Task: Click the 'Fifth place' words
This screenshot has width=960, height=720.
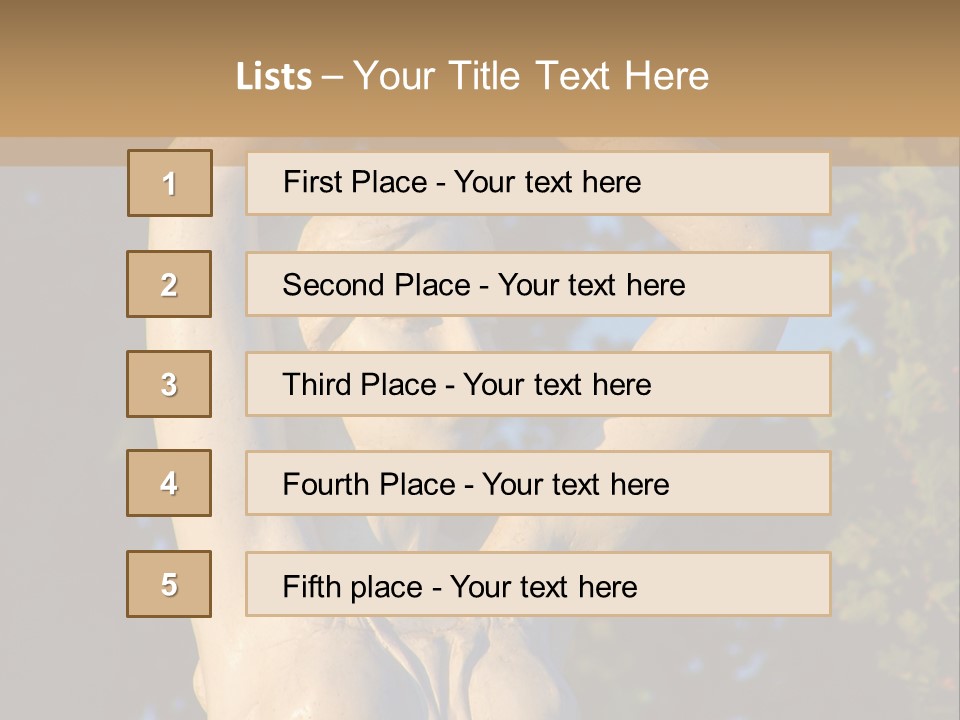Action: pyautogui.click(x=352, y=586)
